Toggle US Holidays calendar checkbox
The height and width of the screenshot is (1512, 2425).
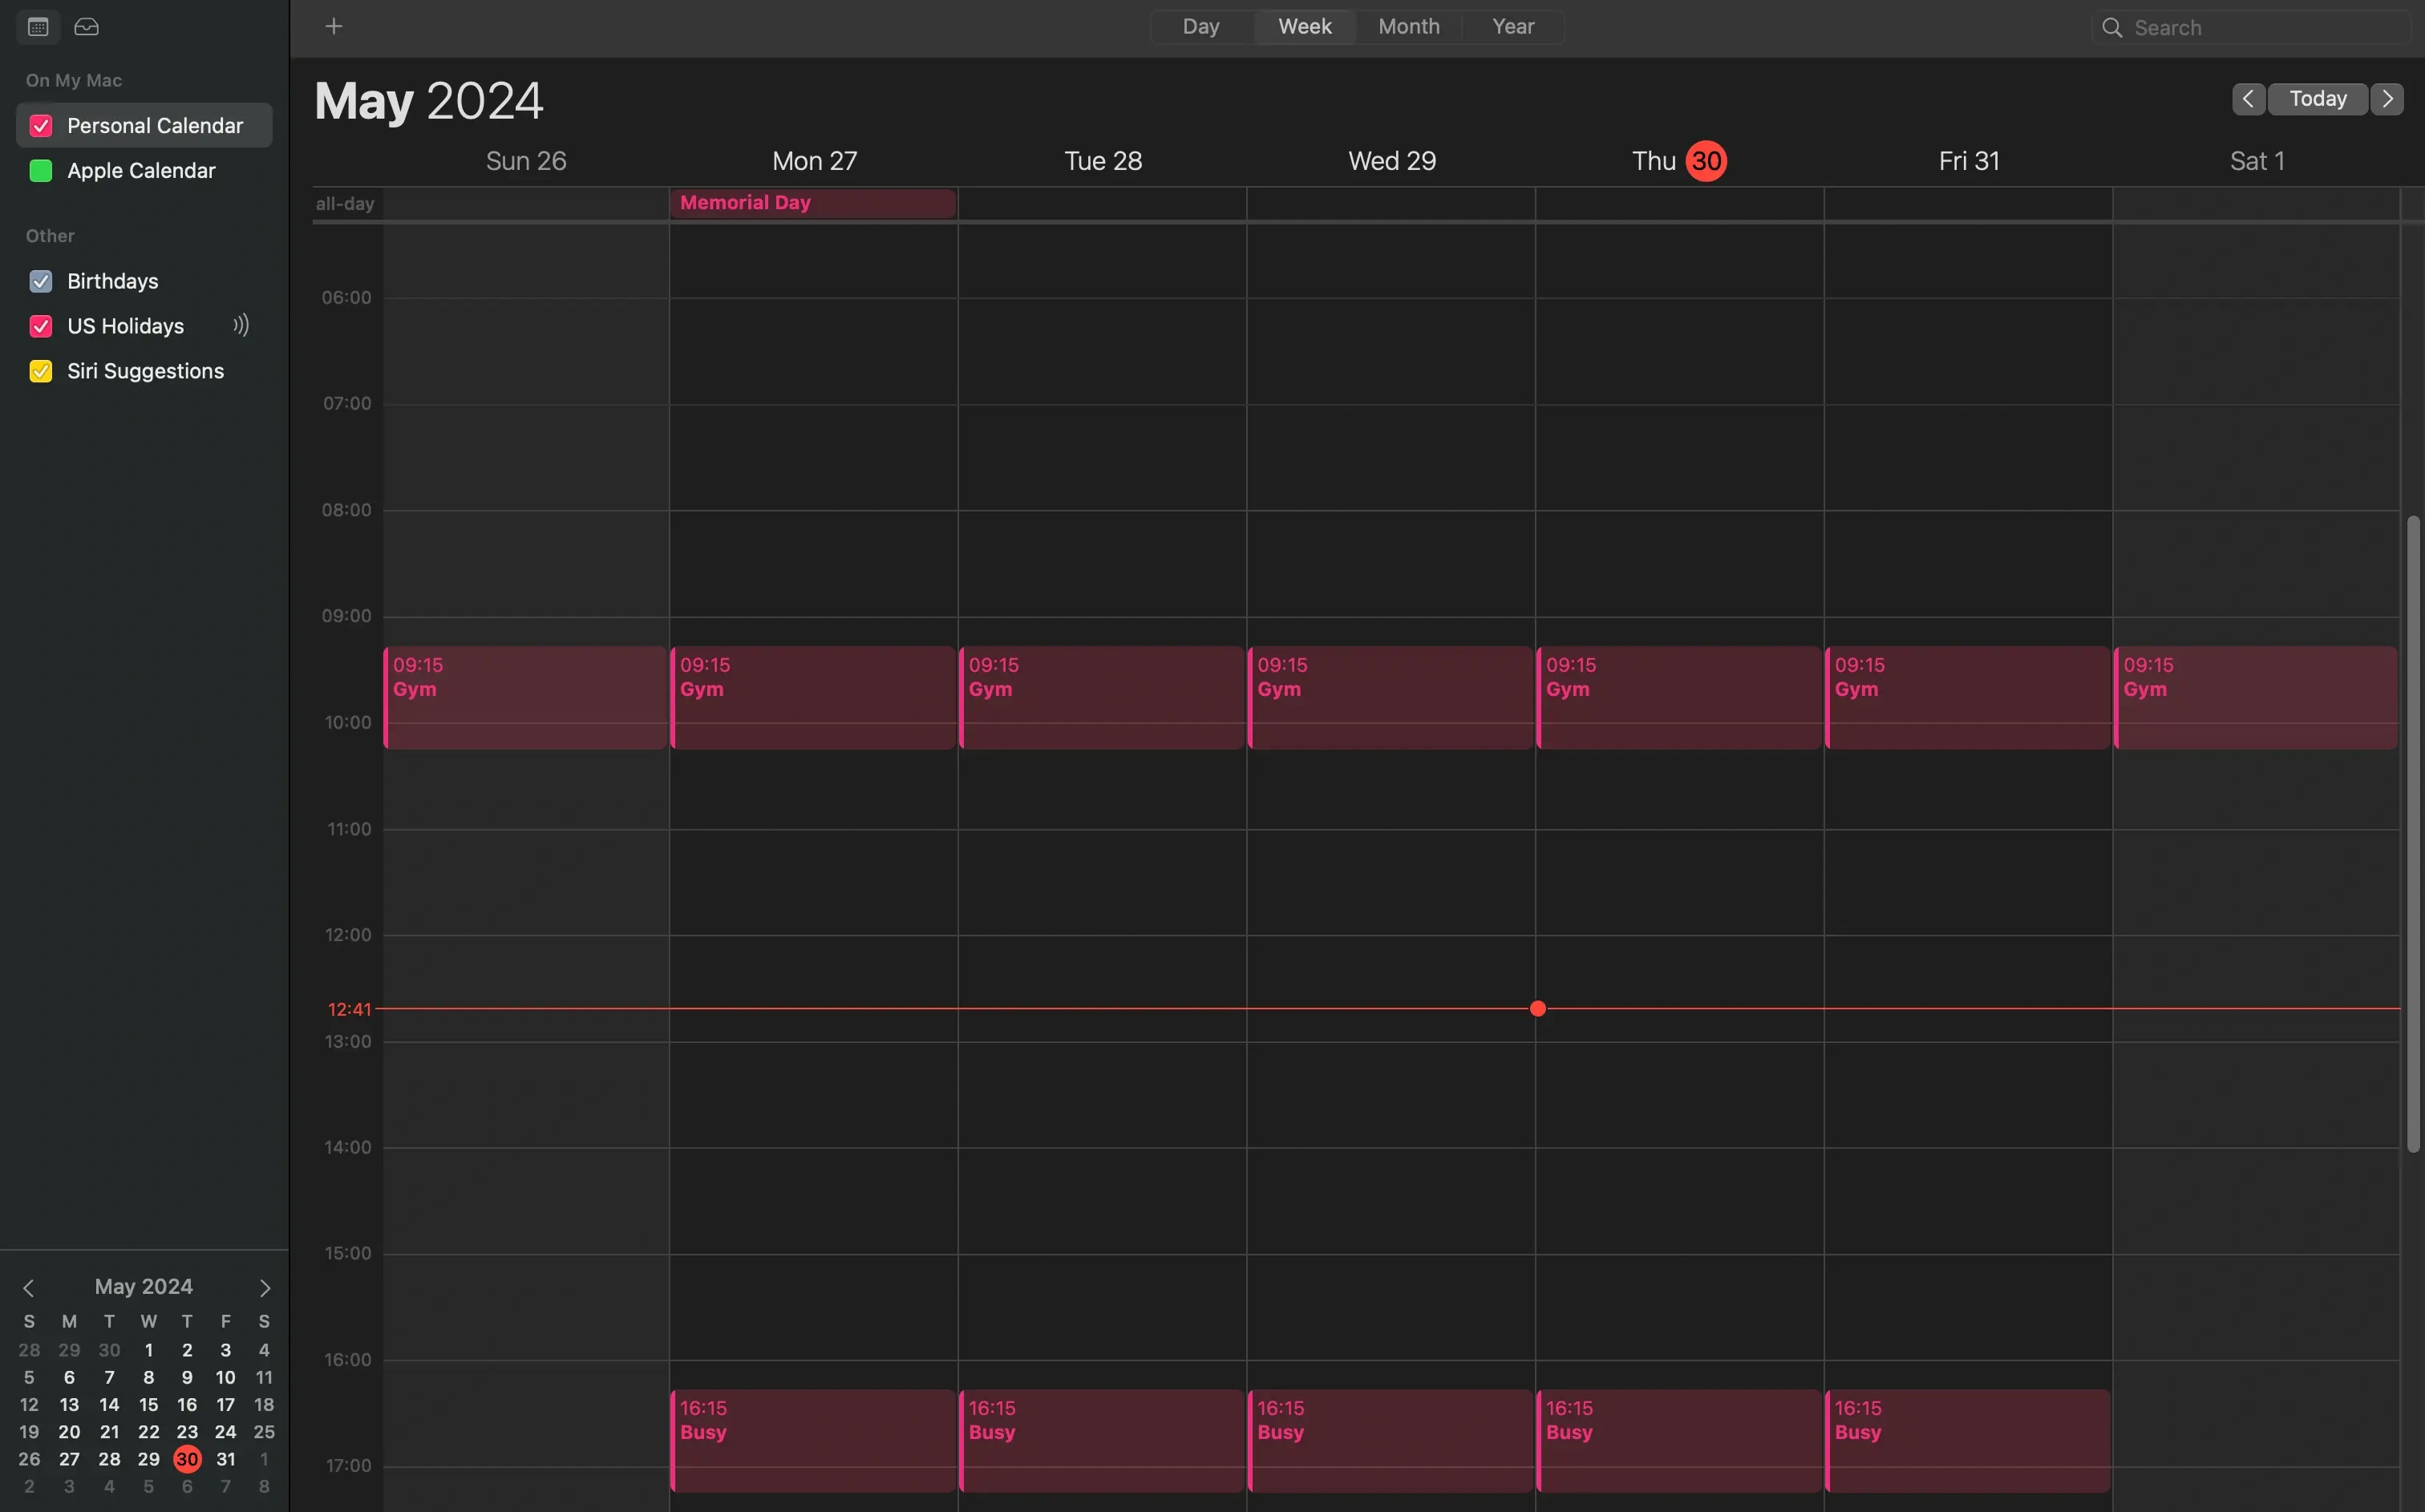click(41, 326)
